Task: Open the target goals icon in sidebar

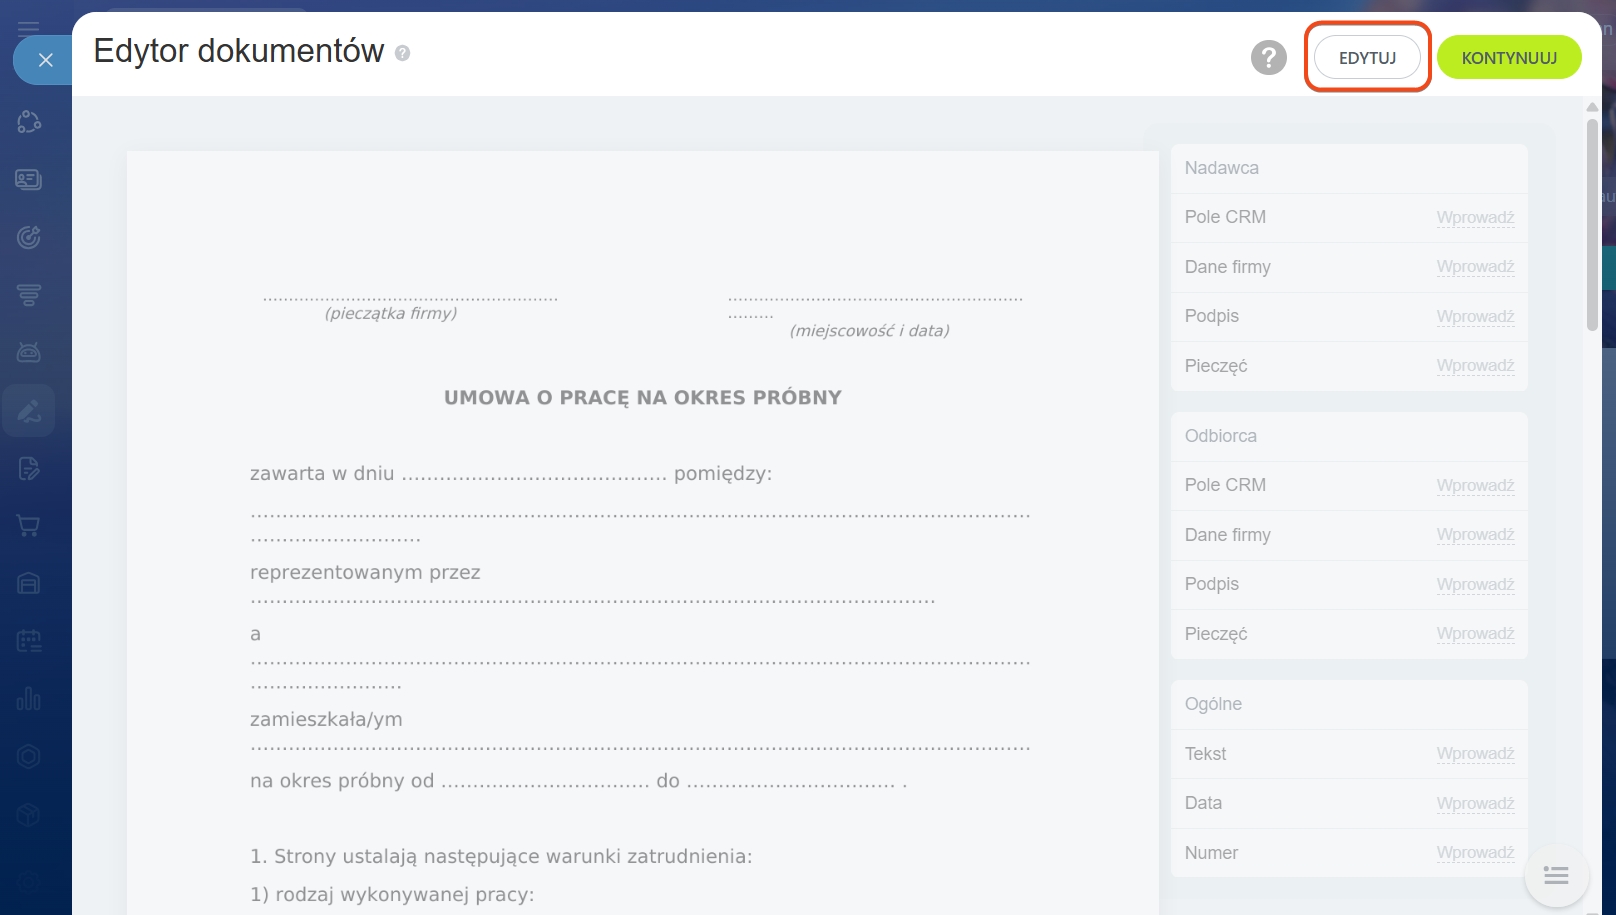Action: pyautogui.click(x=29, y=237)
